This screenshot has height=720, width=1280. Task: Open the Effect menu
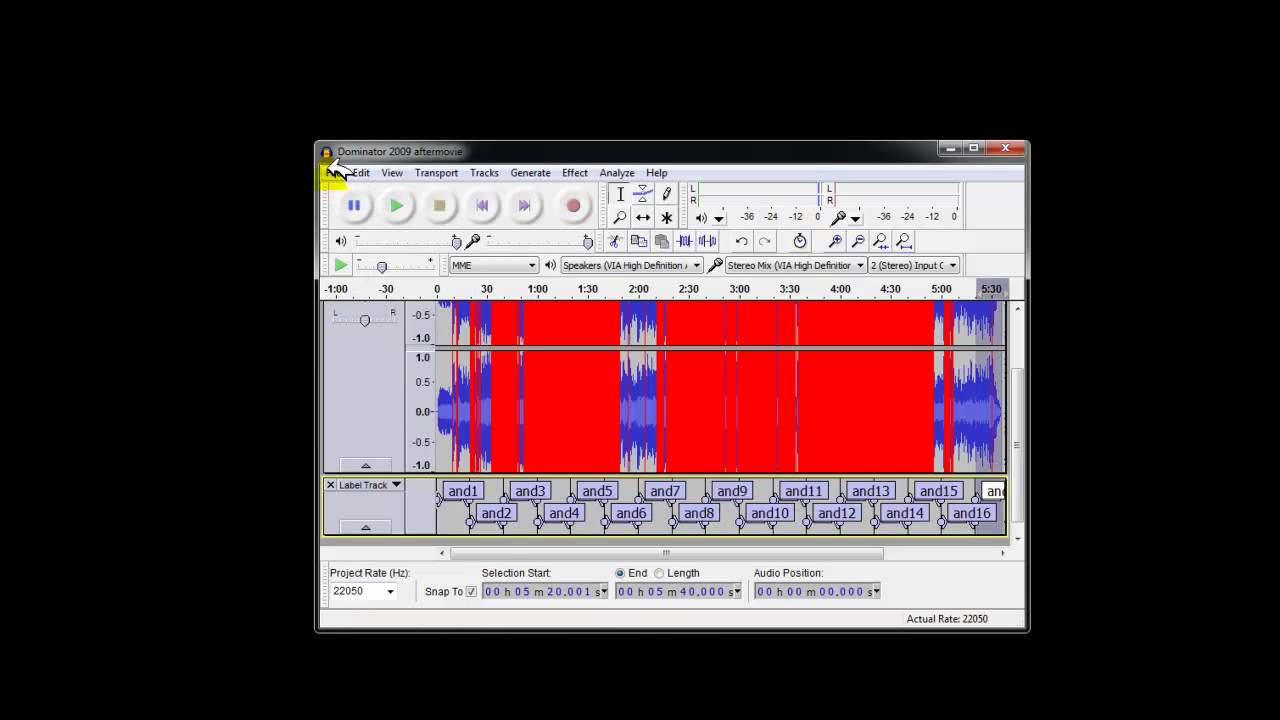tap(575, 173)
